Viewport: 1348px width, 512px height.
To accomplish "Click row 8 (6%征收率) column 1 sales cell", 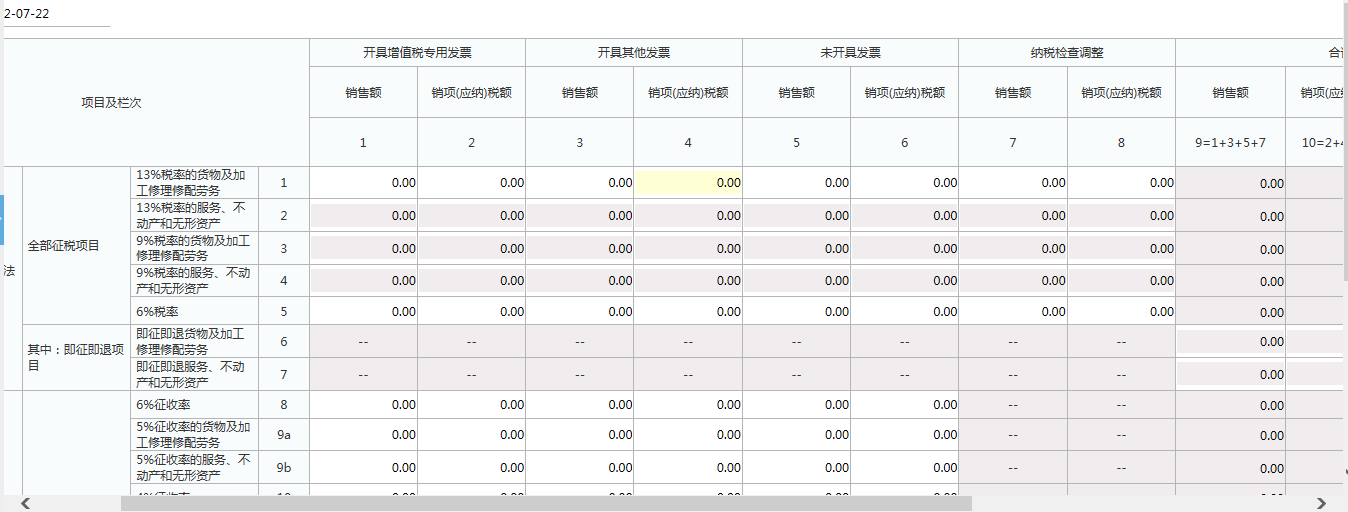I will coord(364,405).
